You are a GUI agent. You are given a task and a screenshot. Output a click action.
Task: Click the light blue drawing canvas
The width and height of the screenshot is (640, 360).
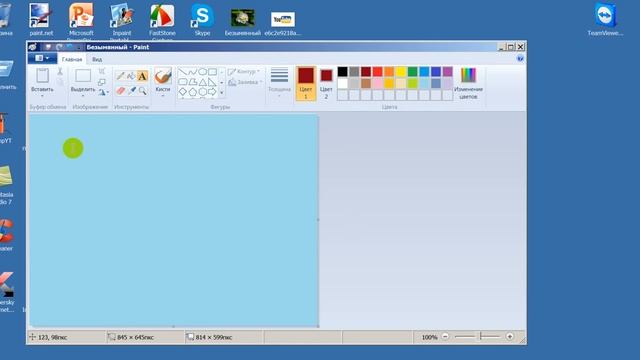point(174,220)
